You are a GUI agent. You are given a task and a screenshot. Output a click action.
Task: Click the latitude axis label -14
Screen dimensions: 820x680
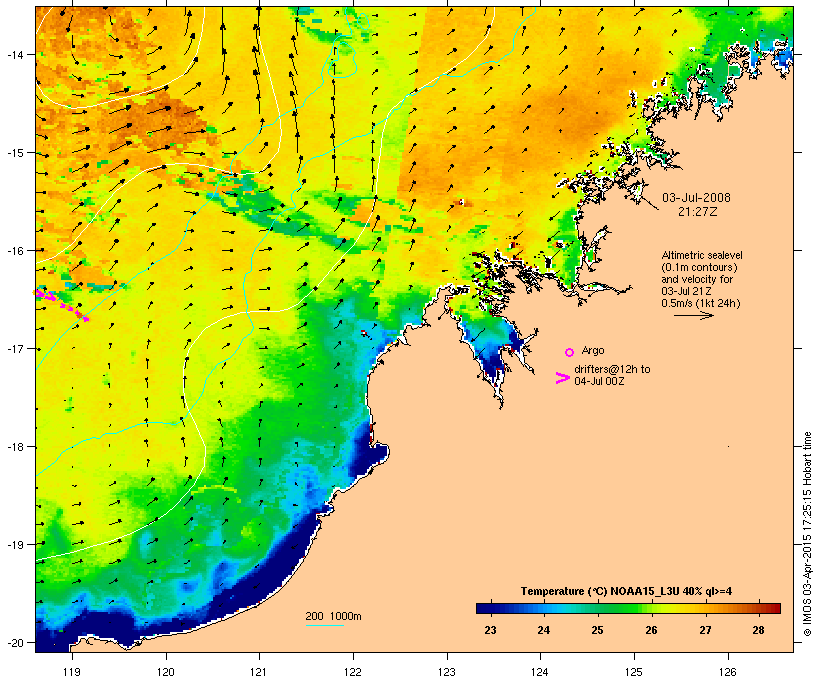tap(15, 54)
